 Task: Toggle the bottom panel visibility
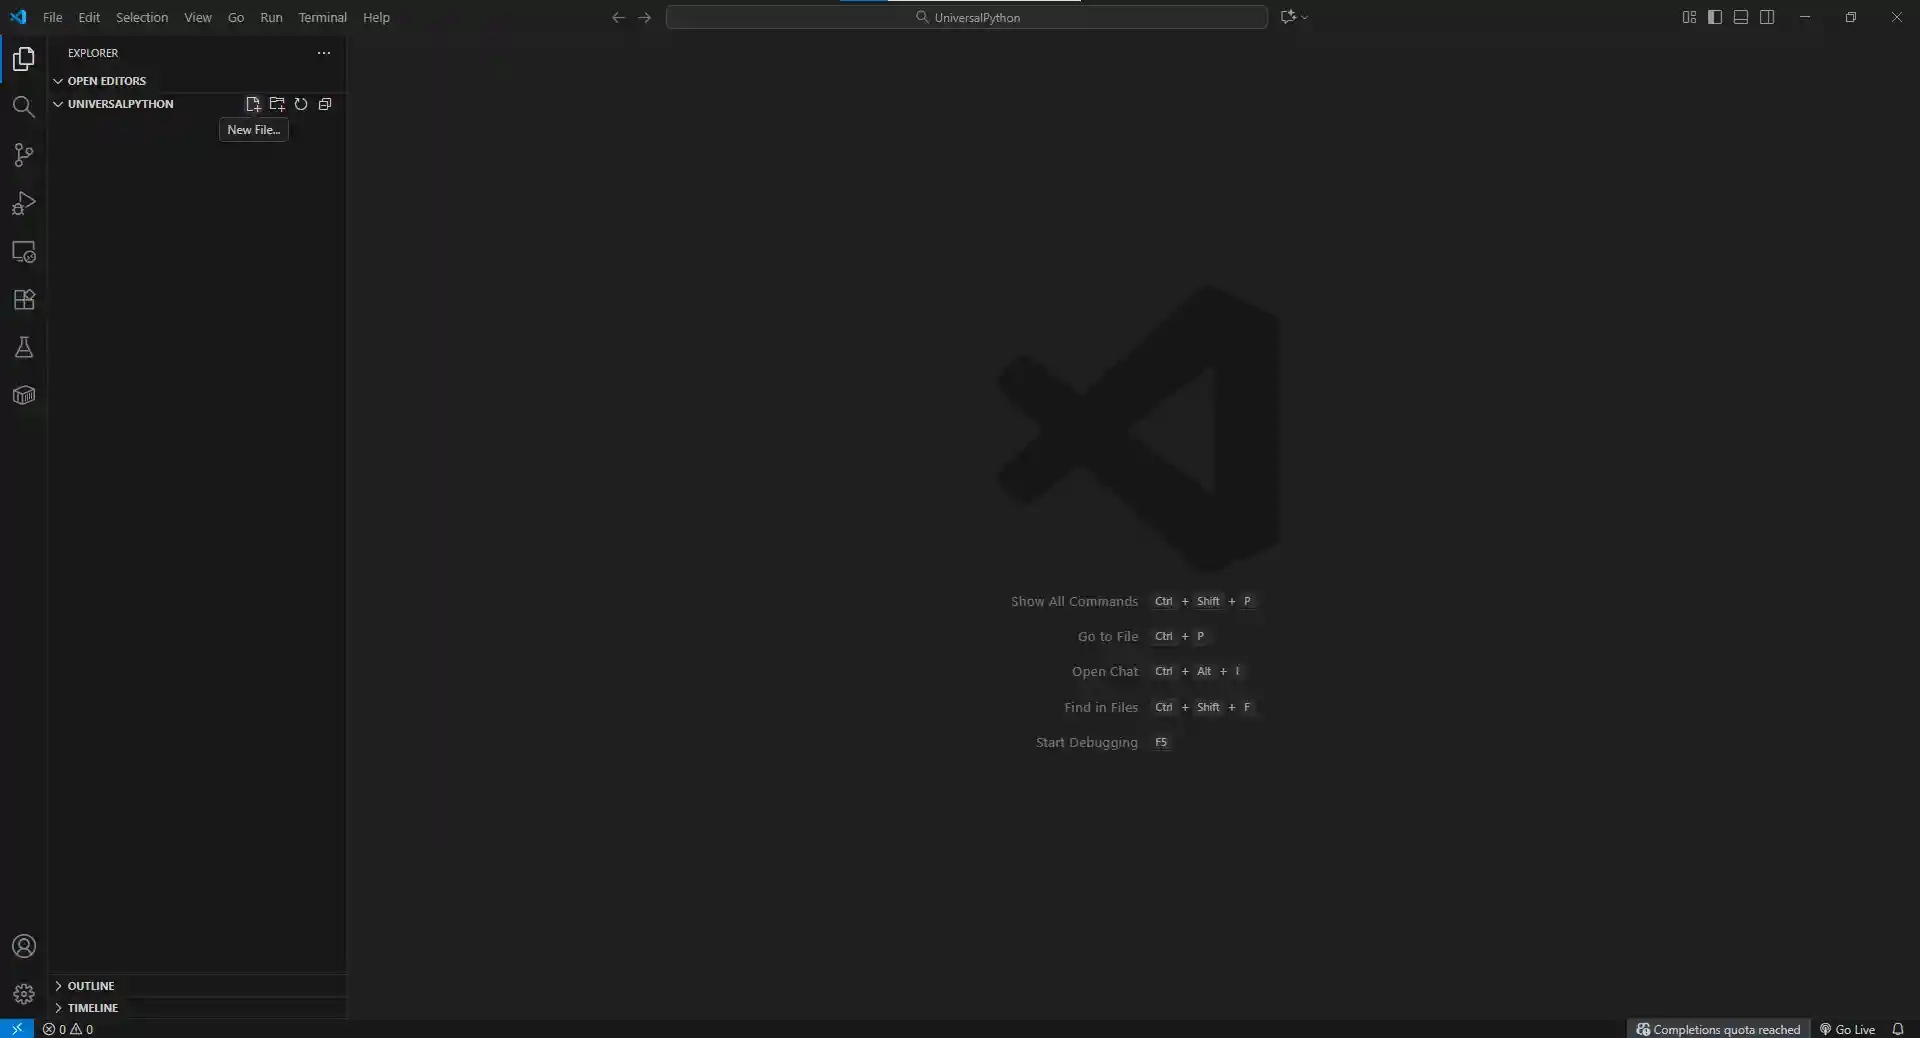tap(1740, 17)
